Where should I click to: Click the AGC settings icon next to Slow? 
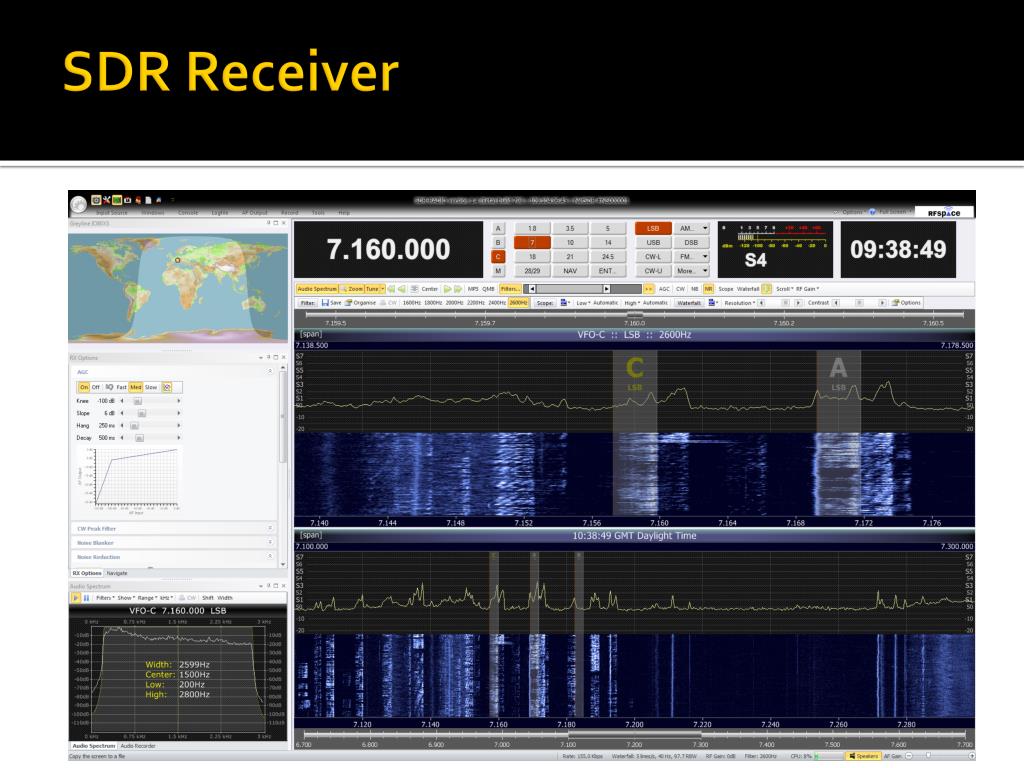pos(167,387)
